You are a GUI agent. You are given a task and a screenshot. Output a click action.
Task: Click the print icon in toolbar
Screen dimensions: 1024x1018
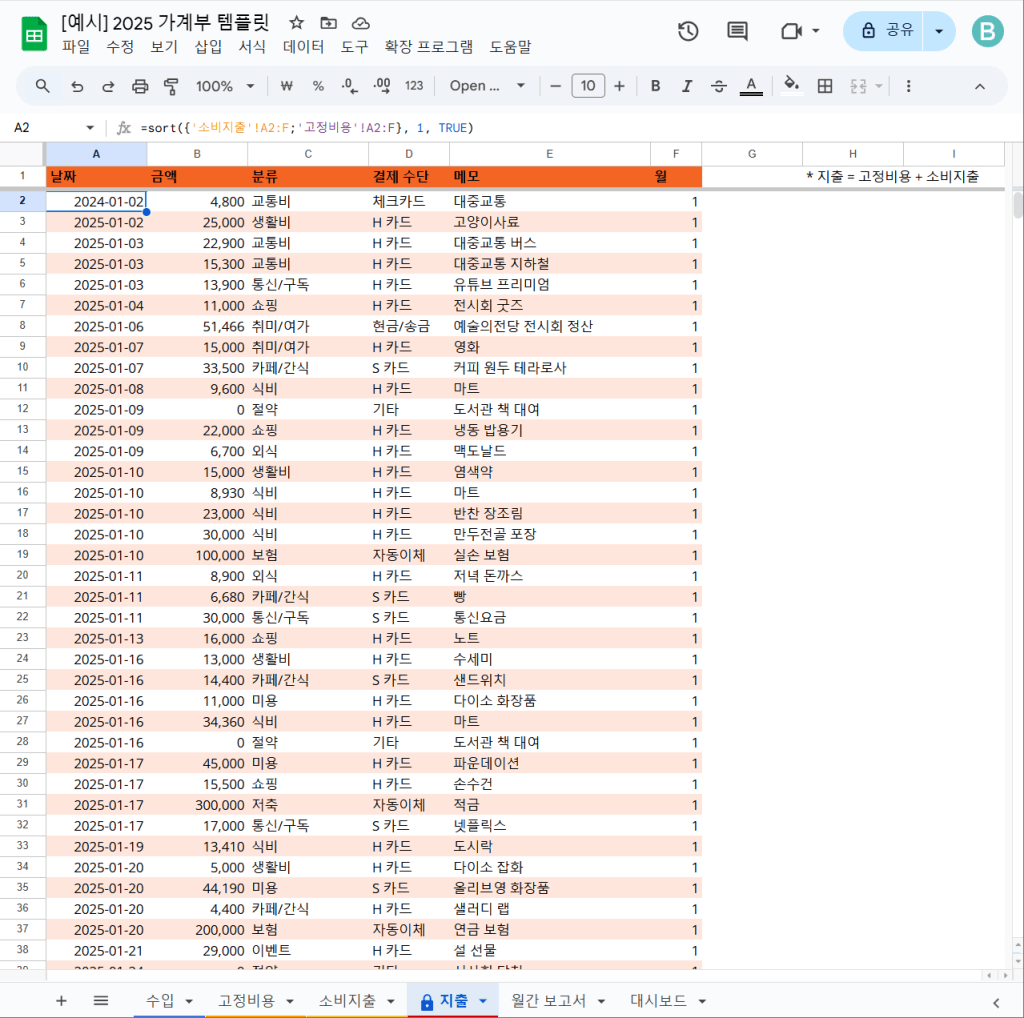tap(140, 86)
